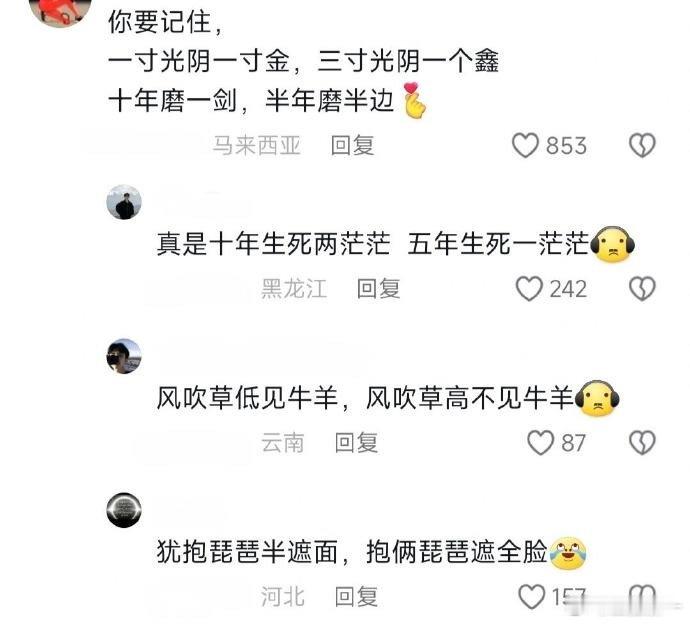Like the Heilongjiang comment with 242 likes

(529, 289)
